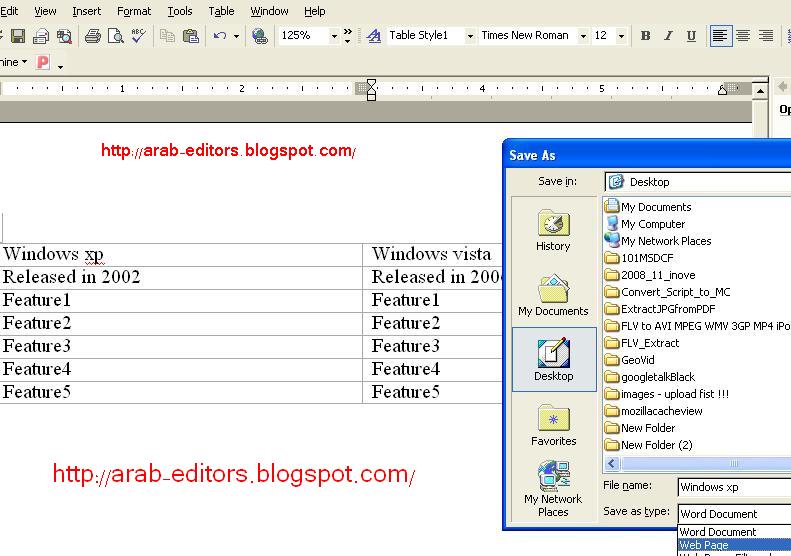Screen dimensions: 791x556
Task: Select the GeoVid folder
Action: pyautogui.click(x=630, y=360)
